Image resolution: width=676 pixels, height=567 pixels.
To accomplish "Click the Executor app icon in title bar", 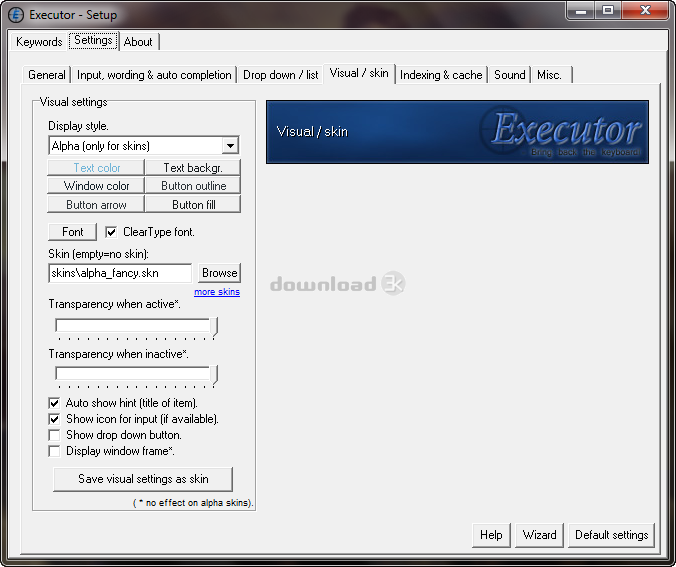I will 16,15.
